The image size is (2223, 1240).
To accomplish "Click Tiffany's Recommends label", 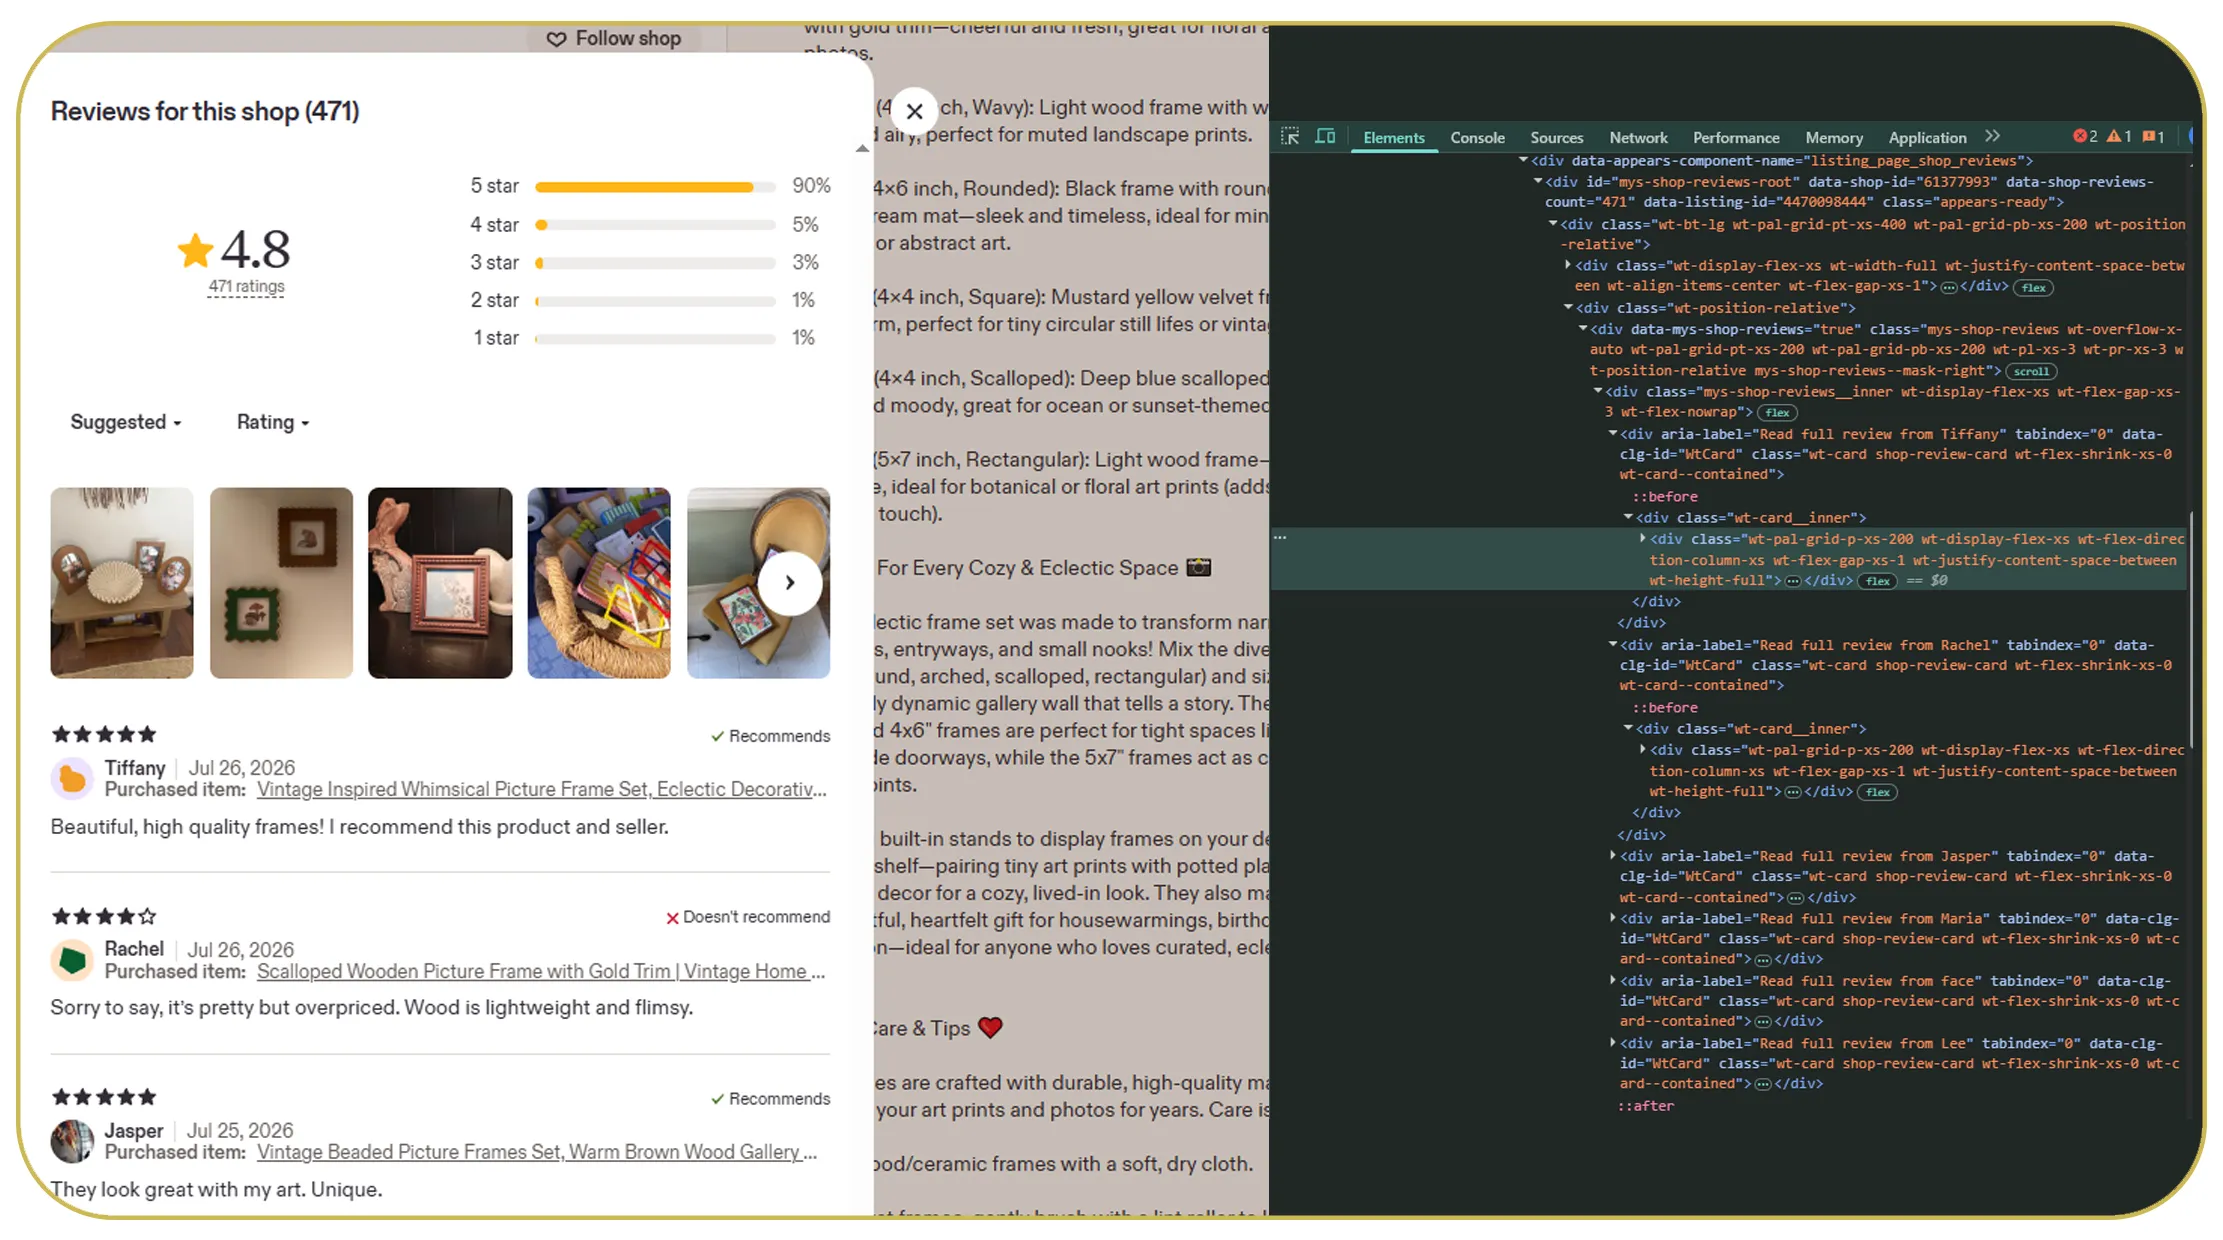I will 770,736.
